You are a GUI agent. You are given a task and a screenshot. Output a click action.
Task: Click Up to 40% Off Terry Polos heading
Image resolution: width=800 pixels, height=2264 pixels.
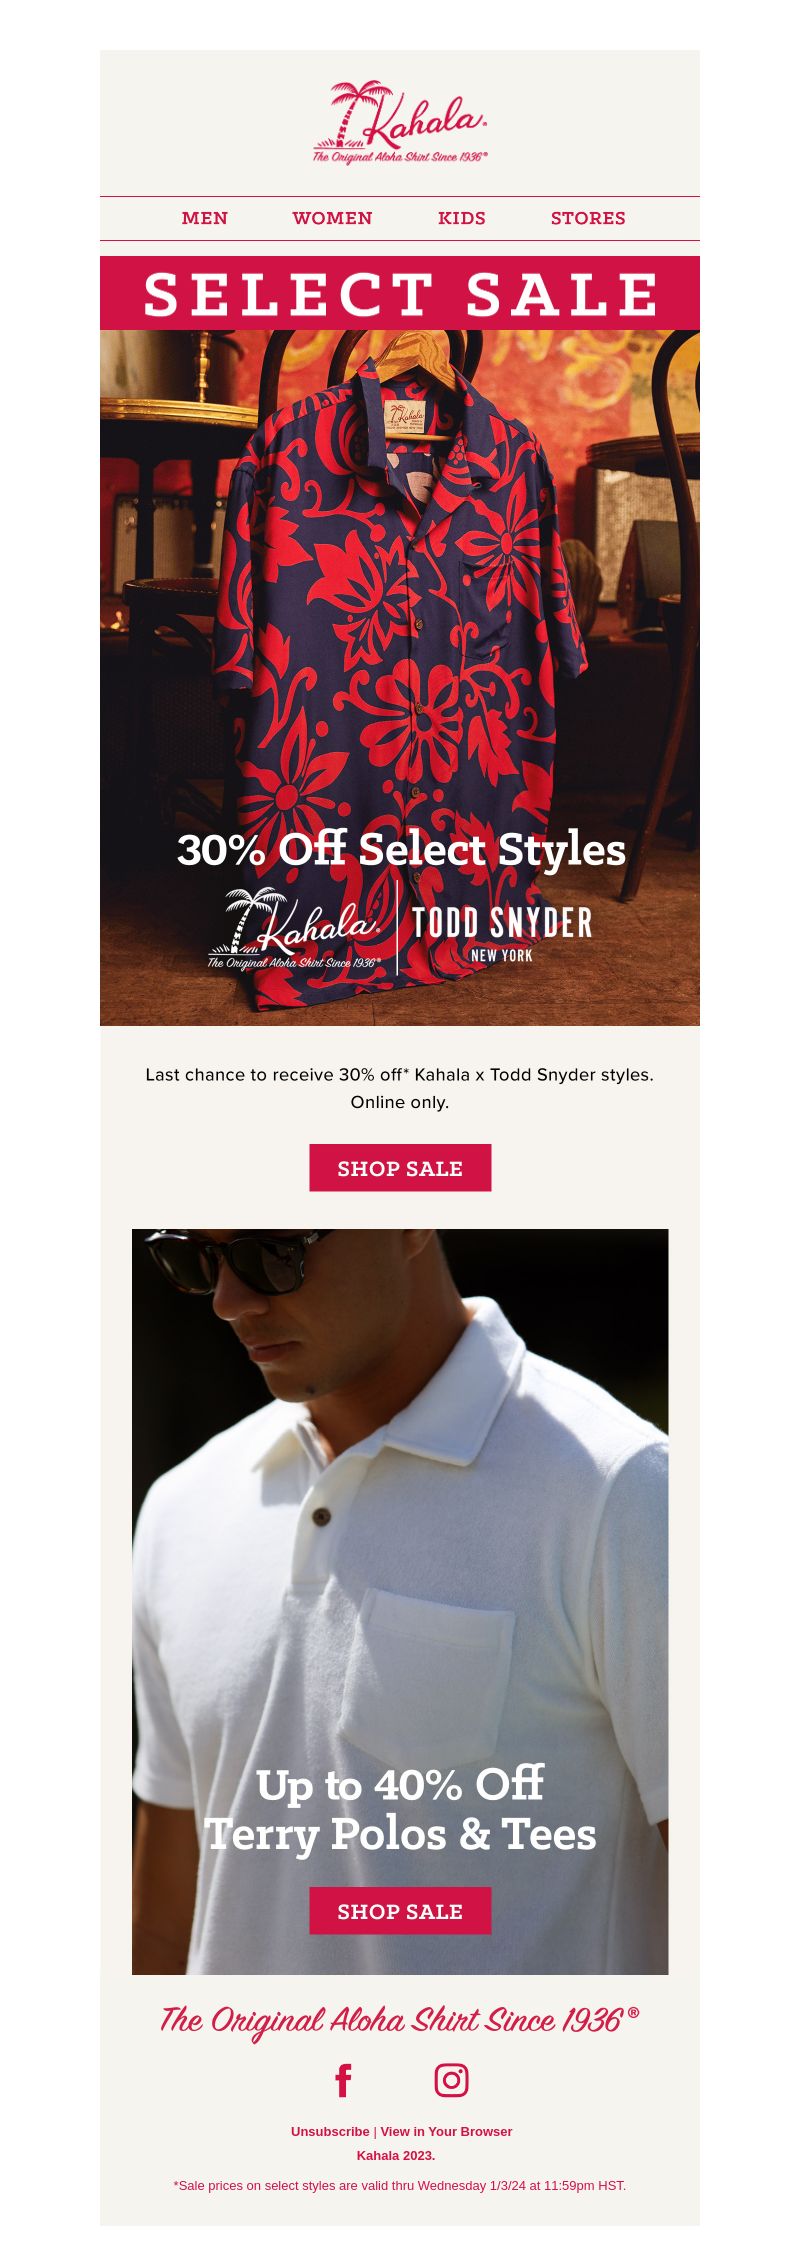tap(400, 1810)
